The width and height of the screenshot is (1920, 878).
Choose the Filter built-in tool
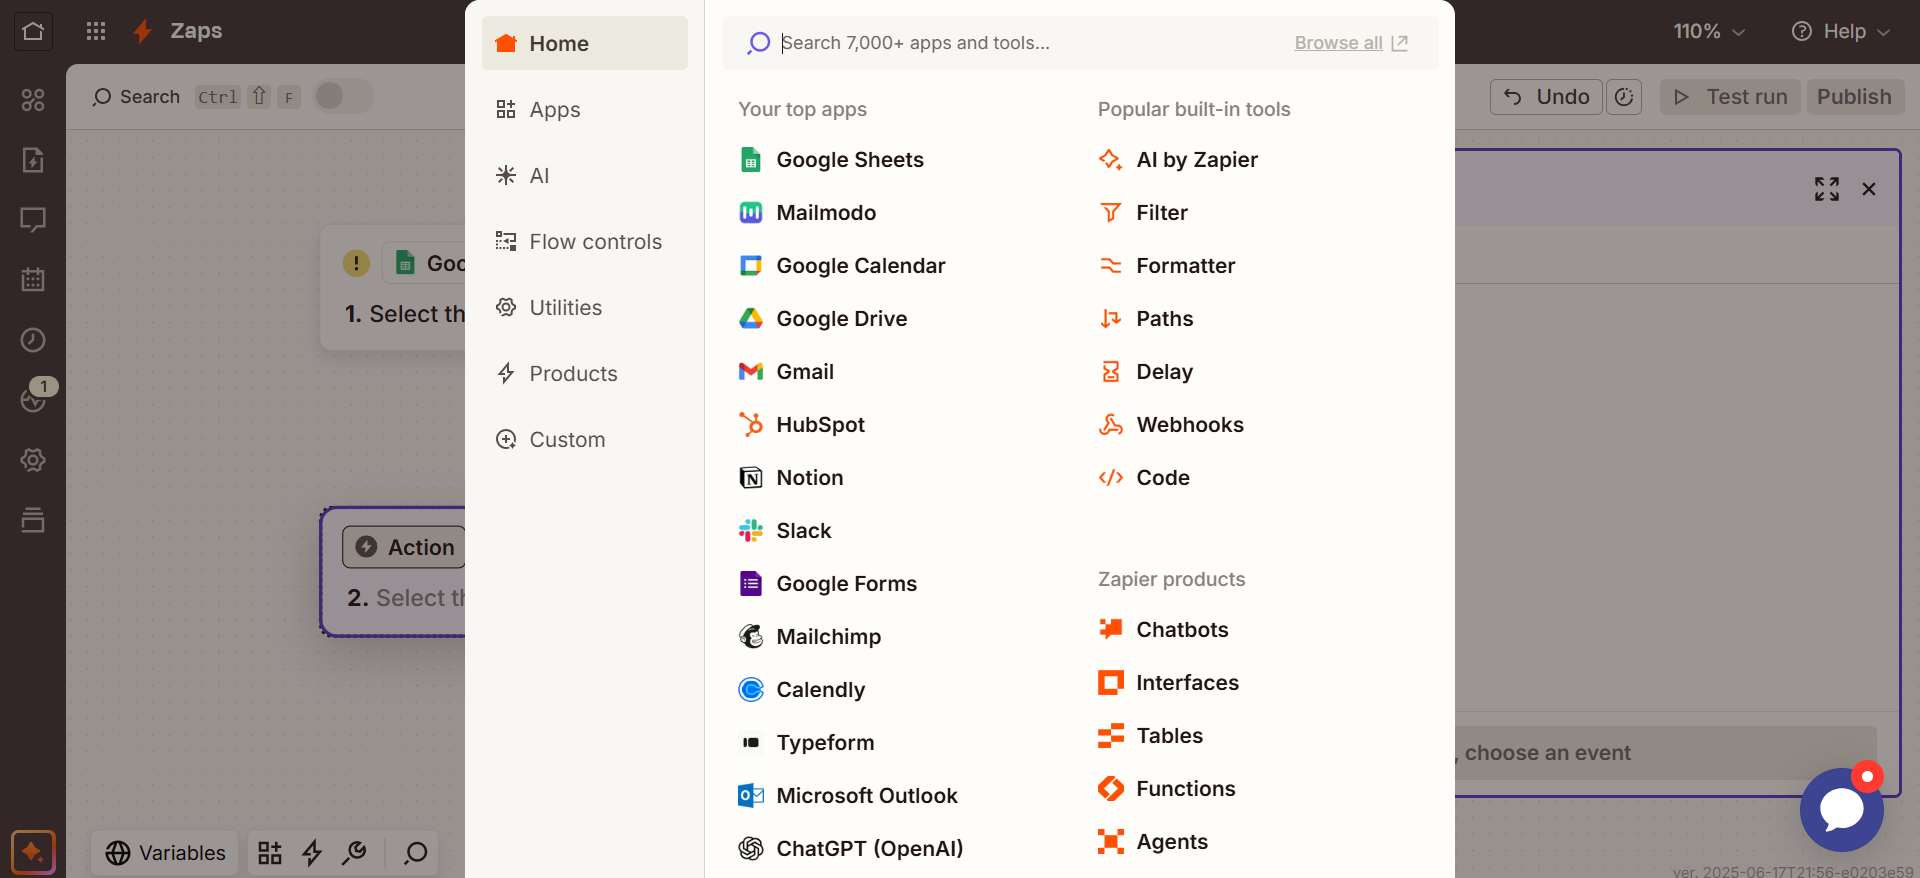point(1143,213)
